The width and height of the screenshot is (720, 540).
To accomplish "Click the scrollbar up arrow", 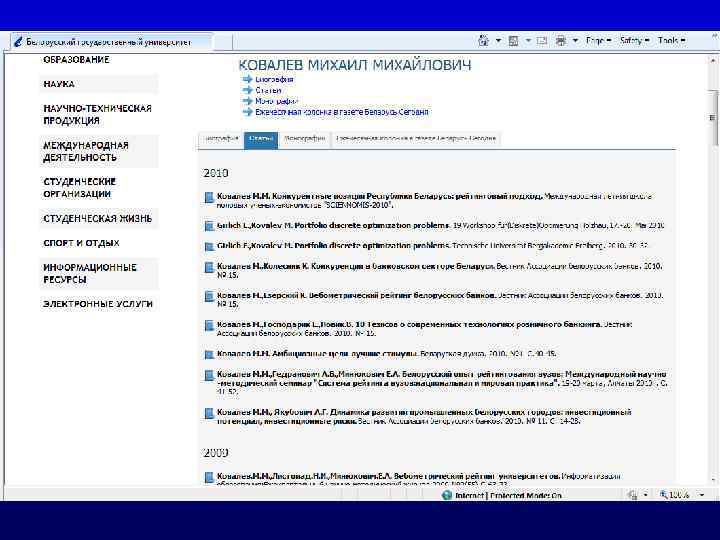I will [x=713, y=60].
